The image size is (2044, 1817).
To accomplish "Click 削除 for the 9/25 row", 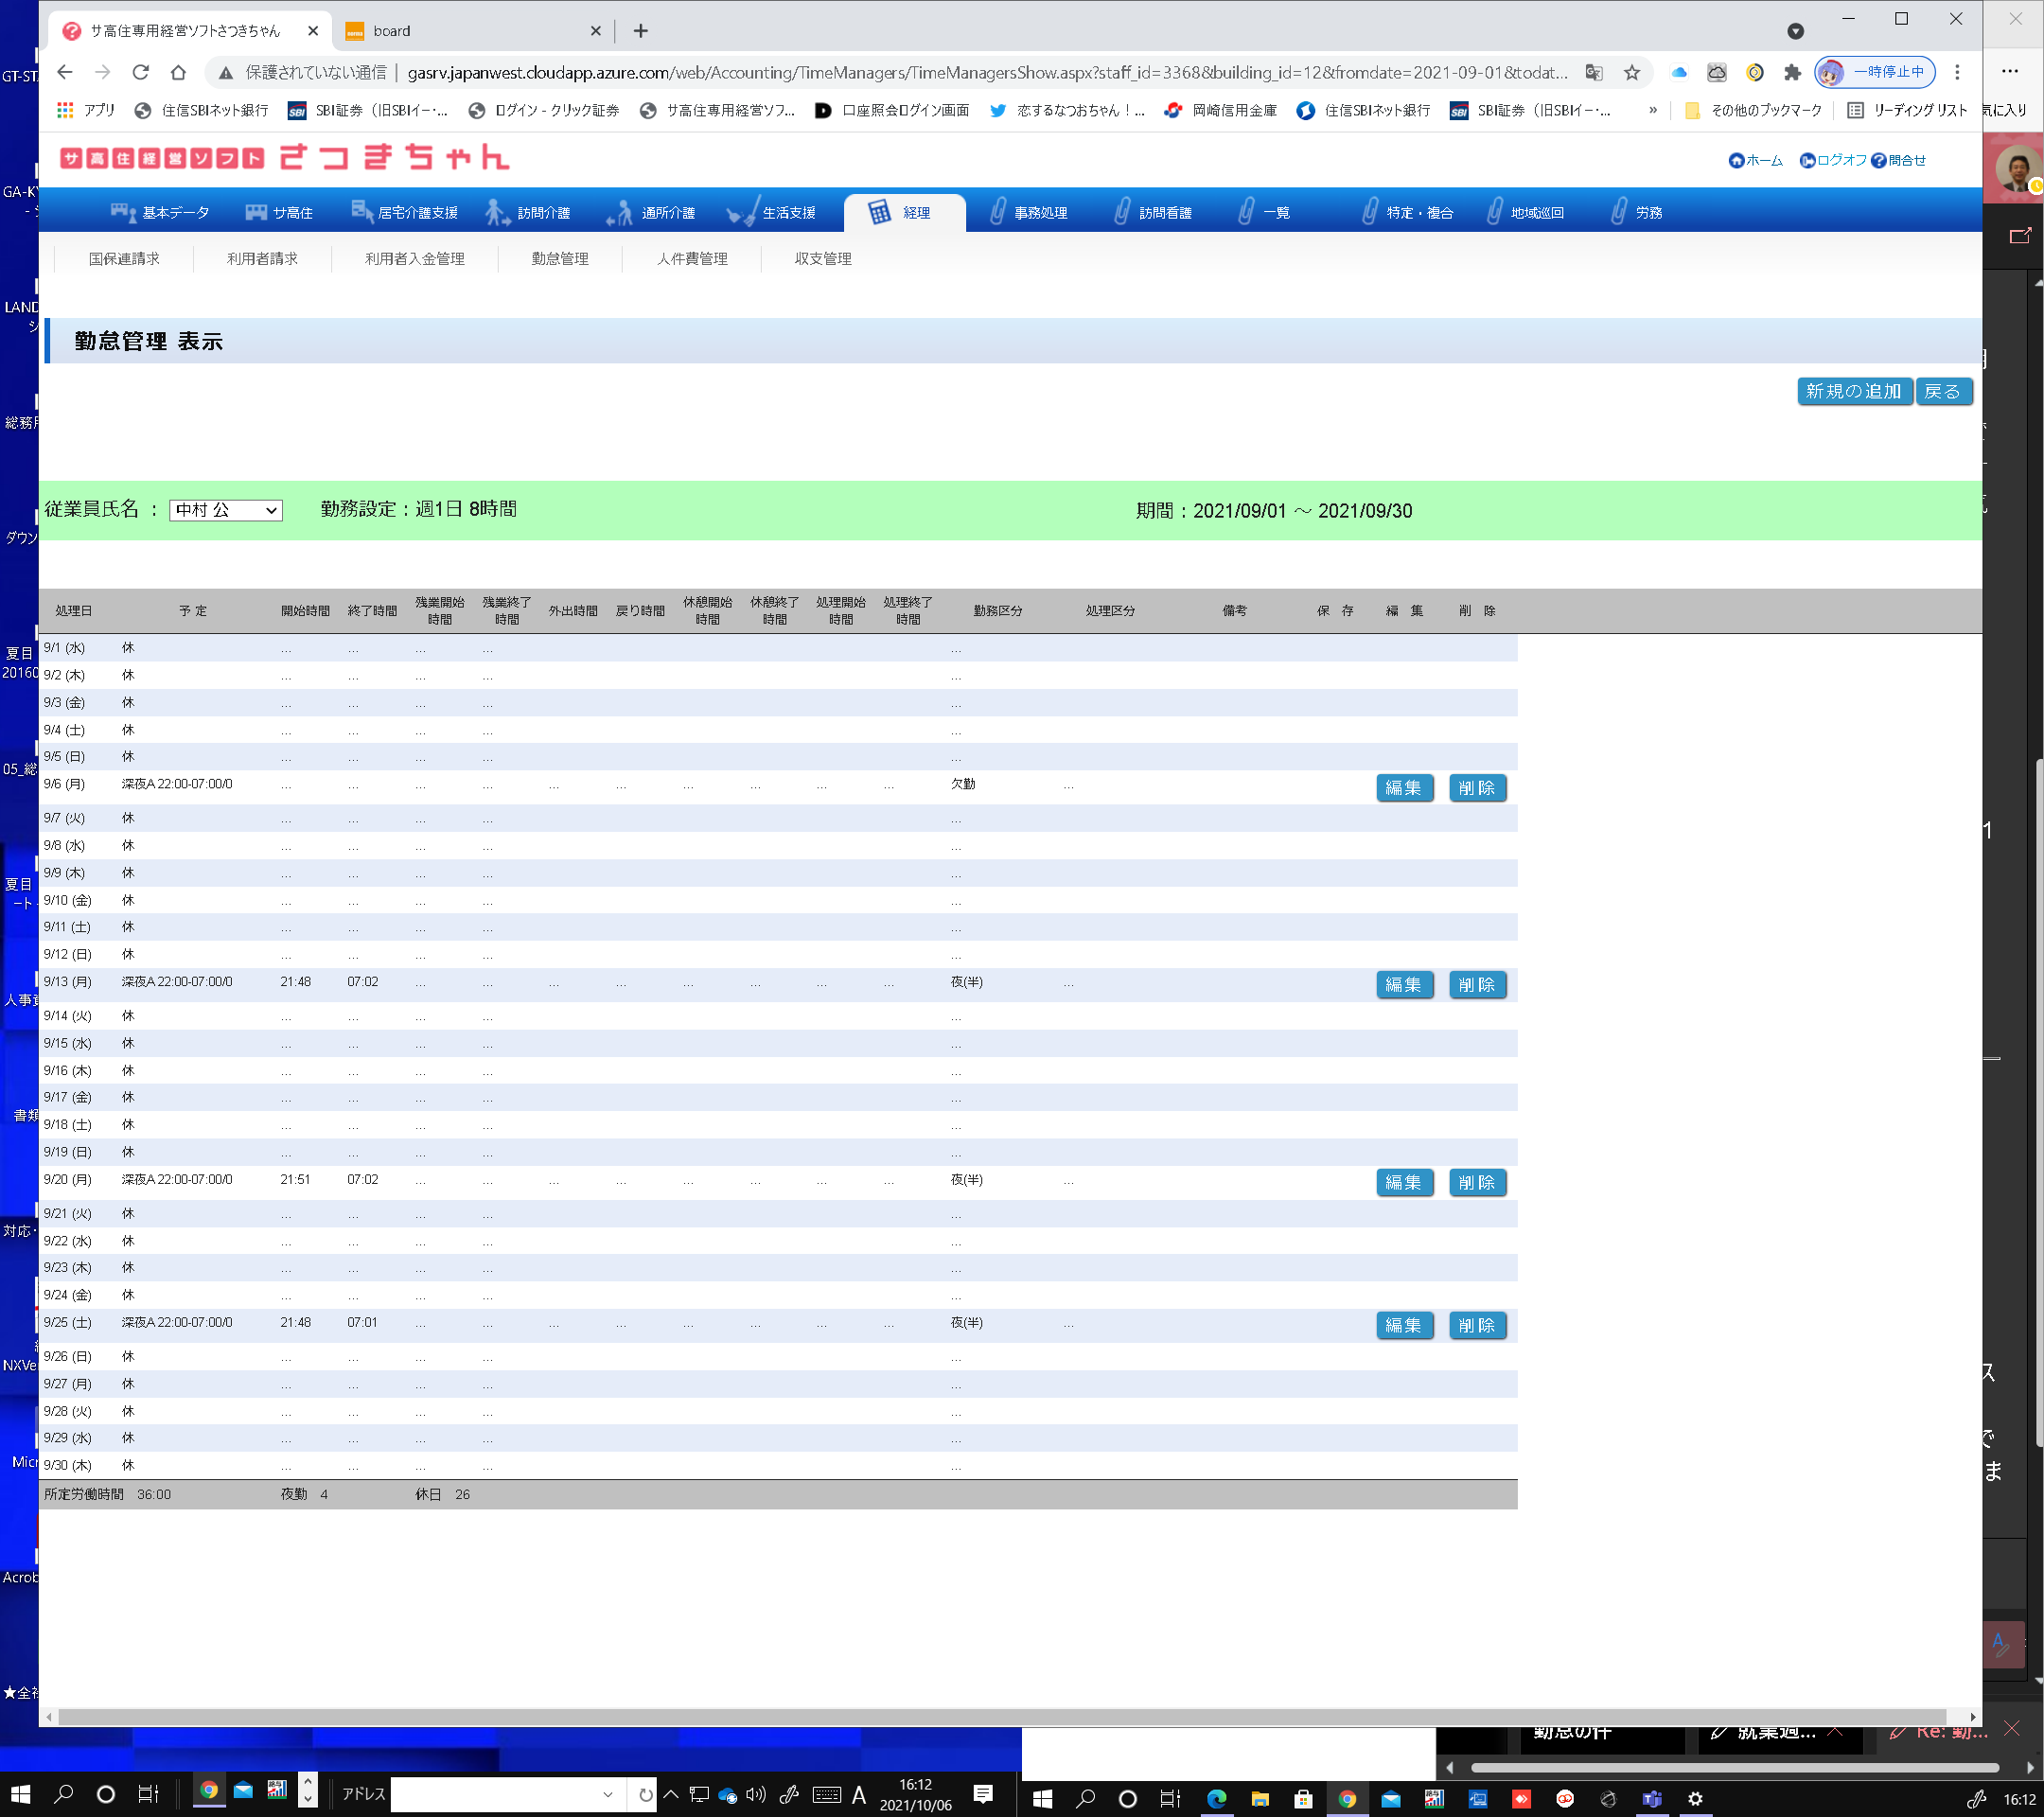I will click(x=1476, y=1325).
